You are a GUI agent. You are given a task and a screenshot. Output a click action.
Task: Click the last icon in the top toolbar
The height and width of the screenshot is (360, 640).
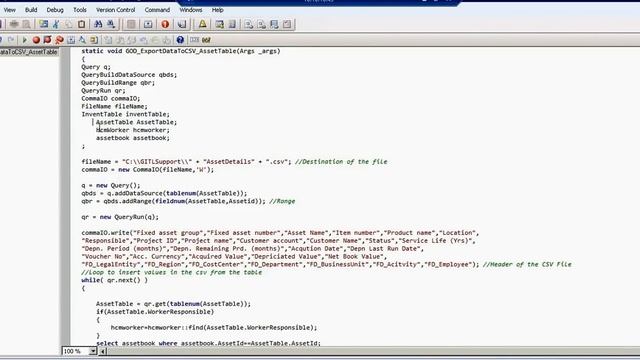coord(287,24)
